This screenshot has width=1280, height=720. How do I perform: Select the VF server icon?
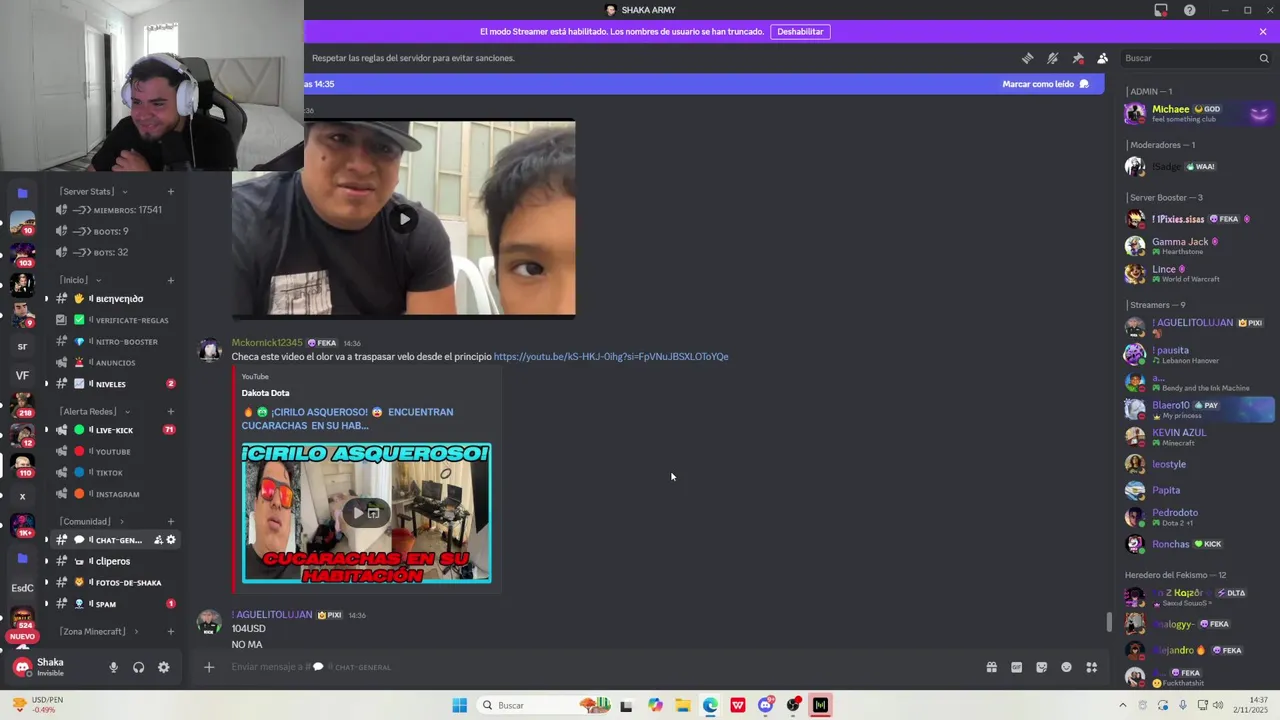click(x=22, y=376)
